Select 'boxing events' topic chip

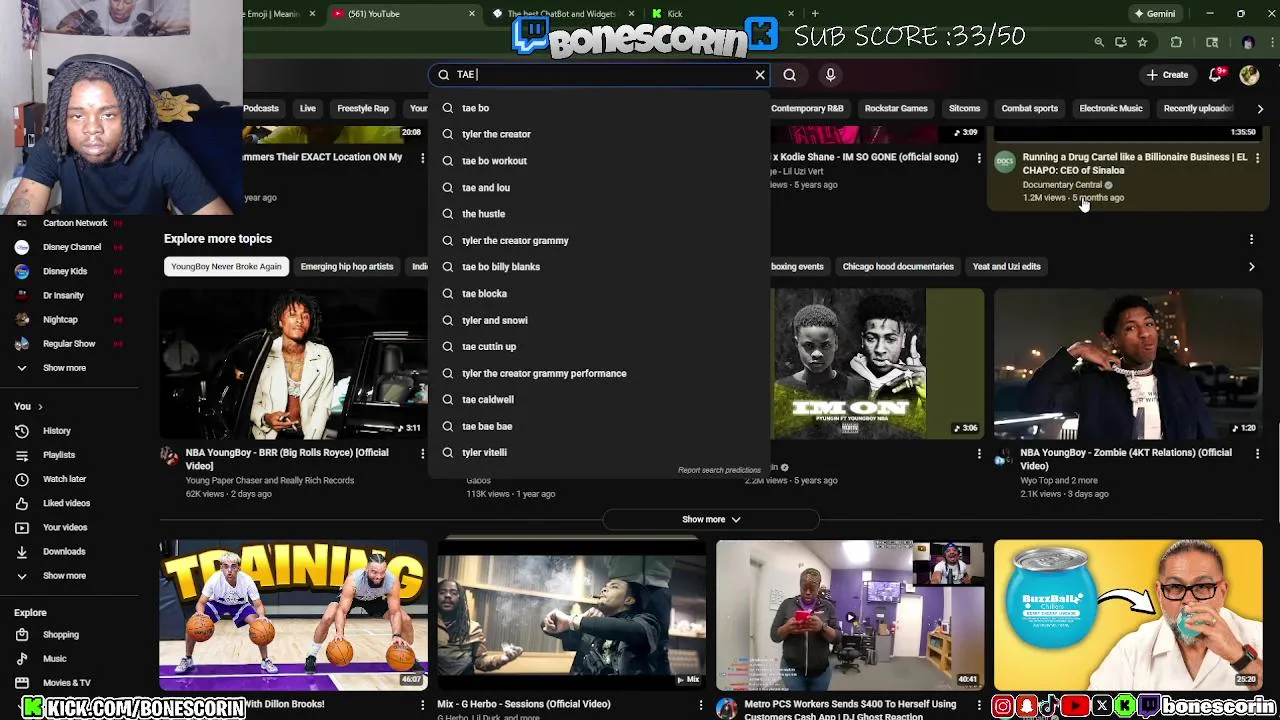click(x=797, y=267)
